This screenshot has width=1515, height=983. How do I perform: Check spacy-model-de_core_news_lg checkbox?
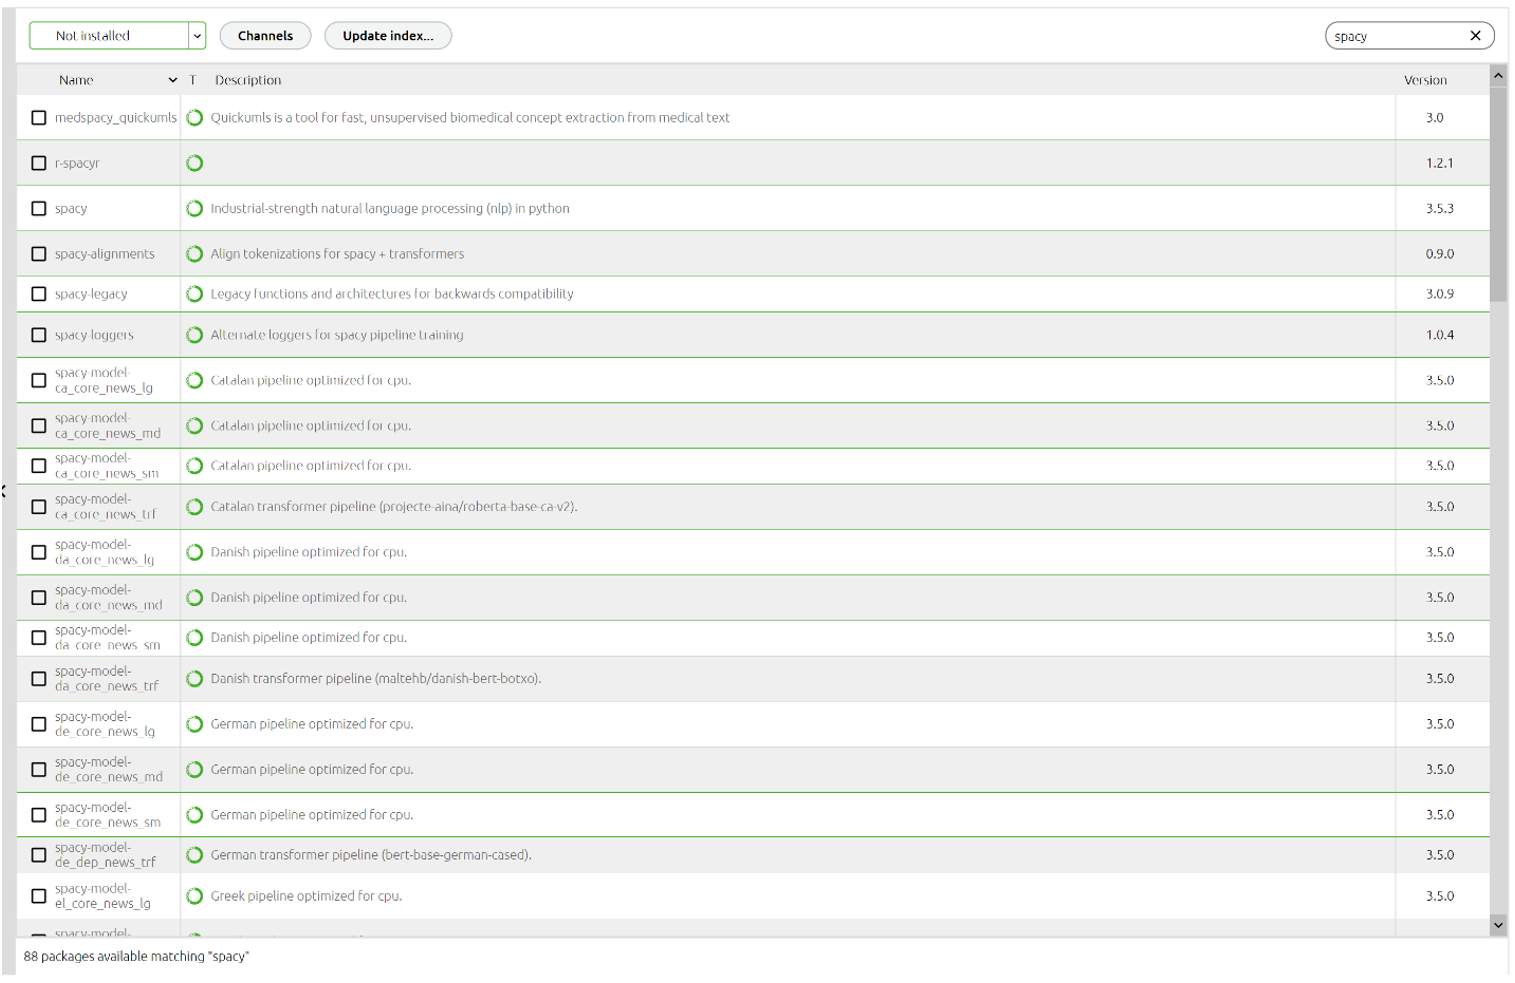[39, 724]
